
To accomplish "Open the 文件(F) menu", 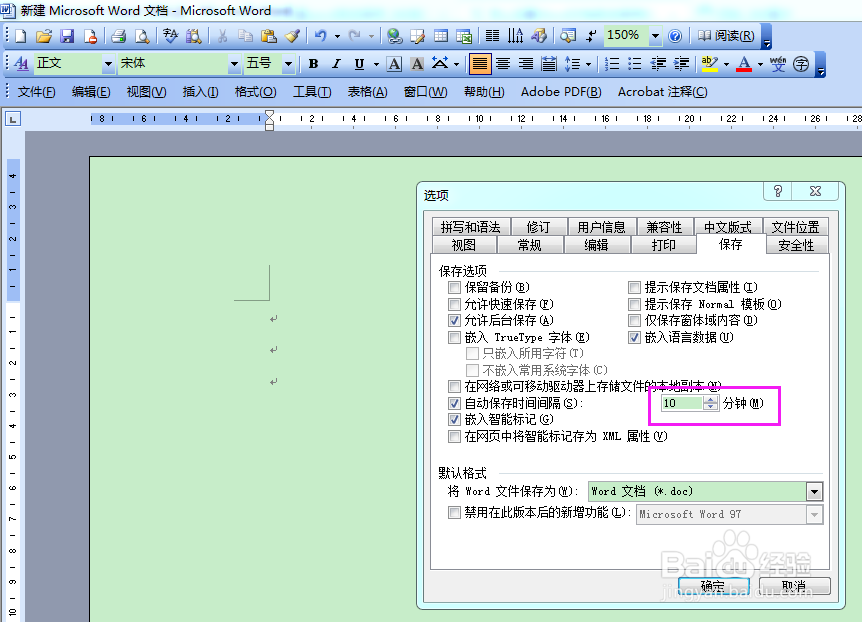I will pyautogui.click(x=36, y=92).
